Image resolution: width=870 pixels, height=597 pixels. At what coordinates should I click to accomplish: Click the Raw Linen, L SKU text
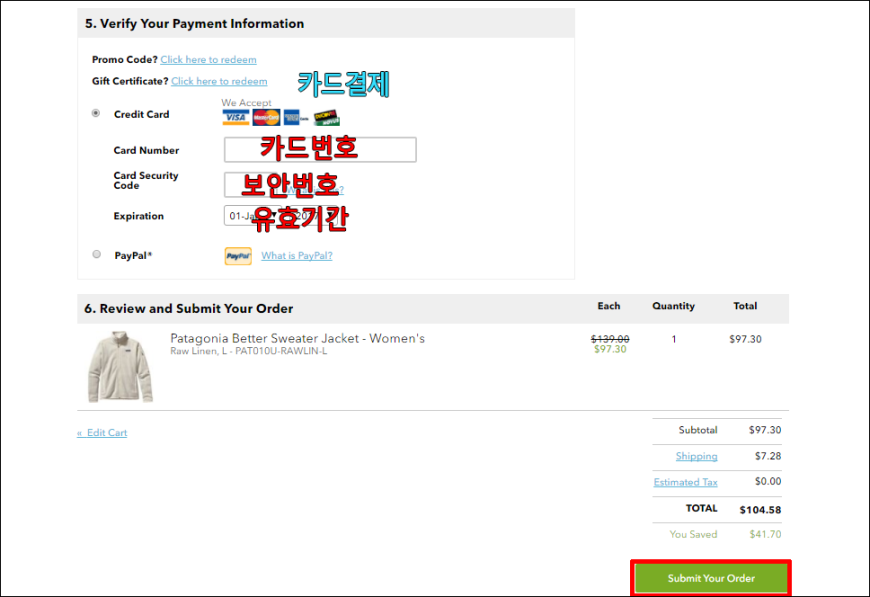click(x=249, y=351)
